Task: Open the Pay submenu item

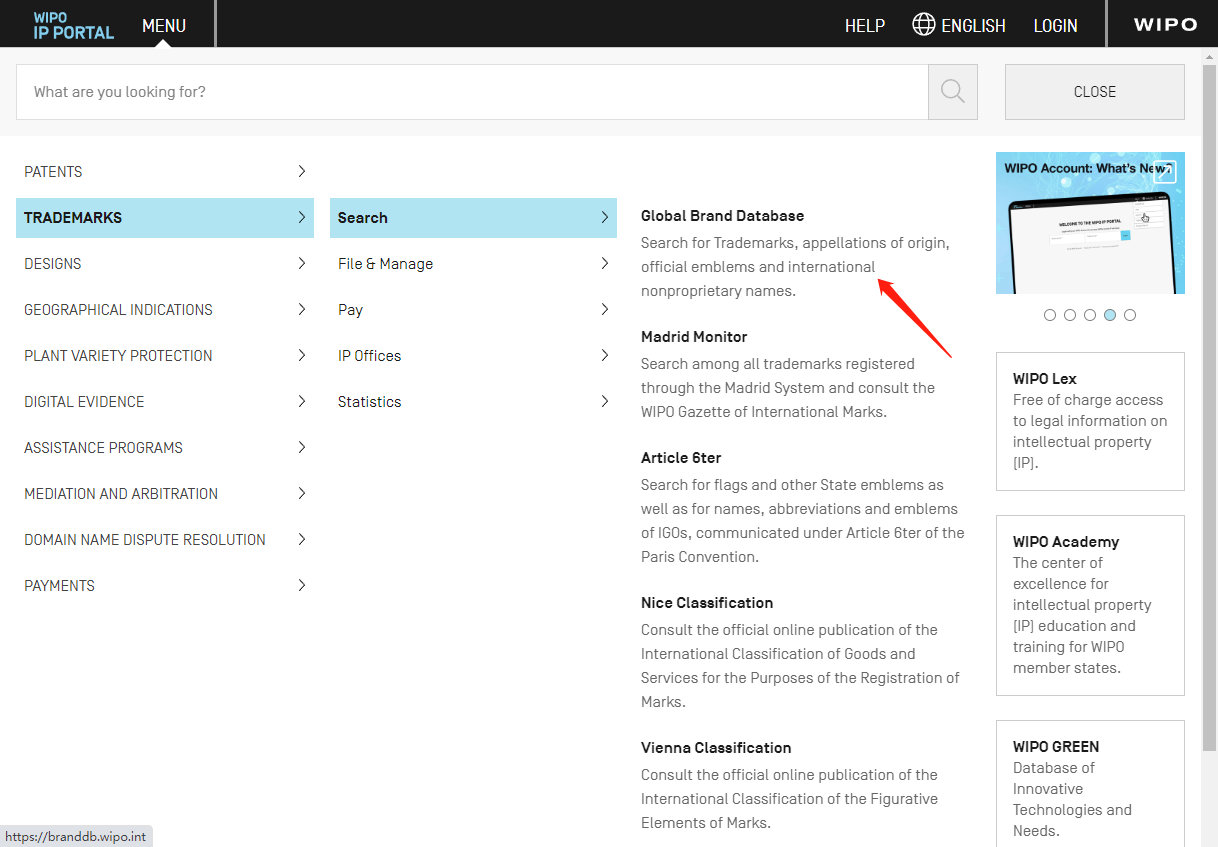Action: 473,309
